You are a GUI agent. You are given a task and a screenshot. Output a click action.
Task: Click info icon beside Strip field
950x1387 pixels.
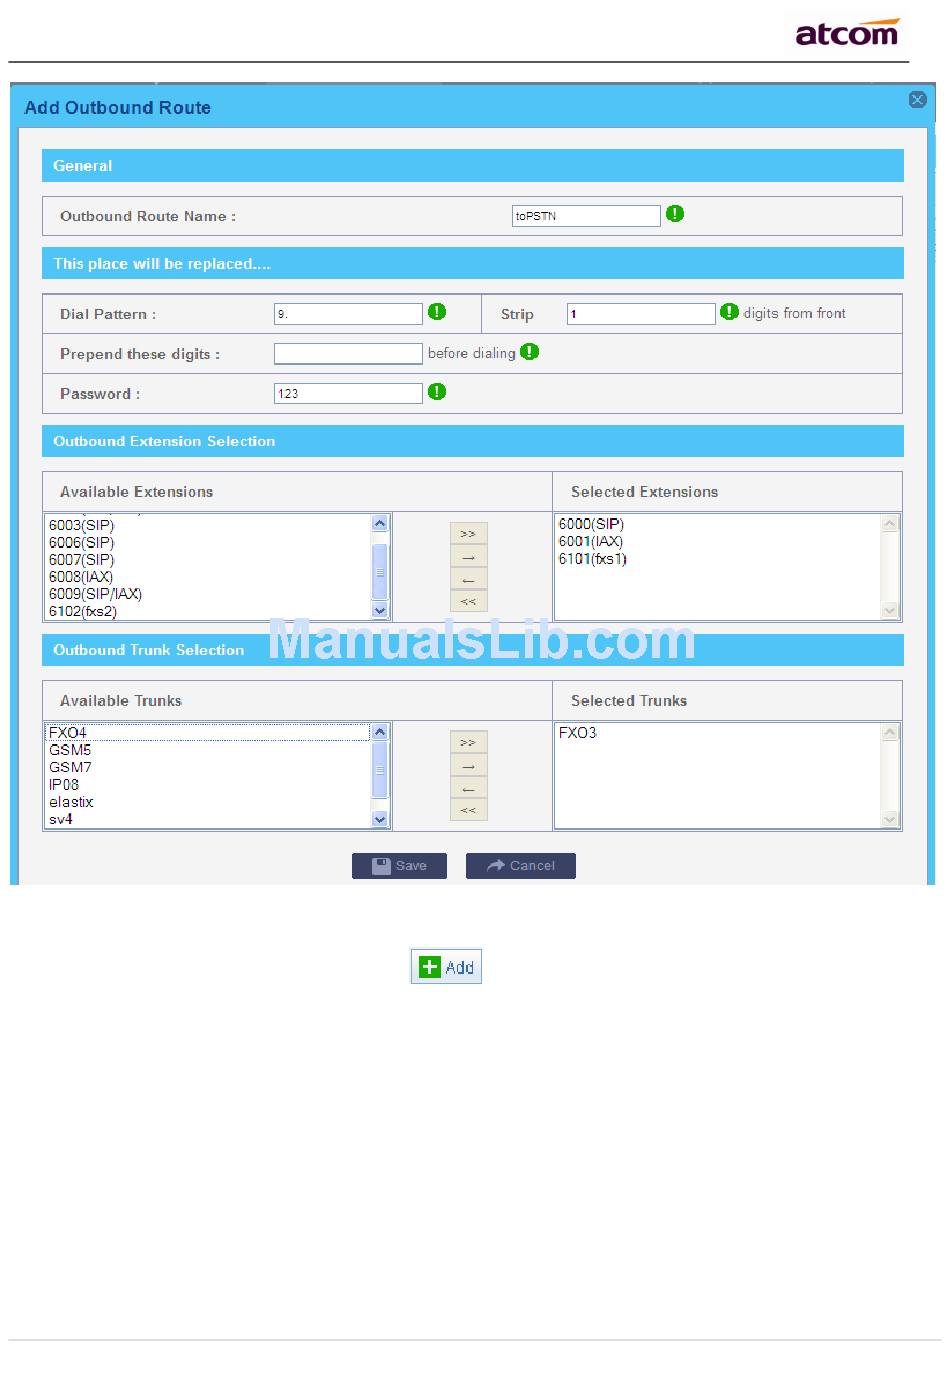(729, 312)
